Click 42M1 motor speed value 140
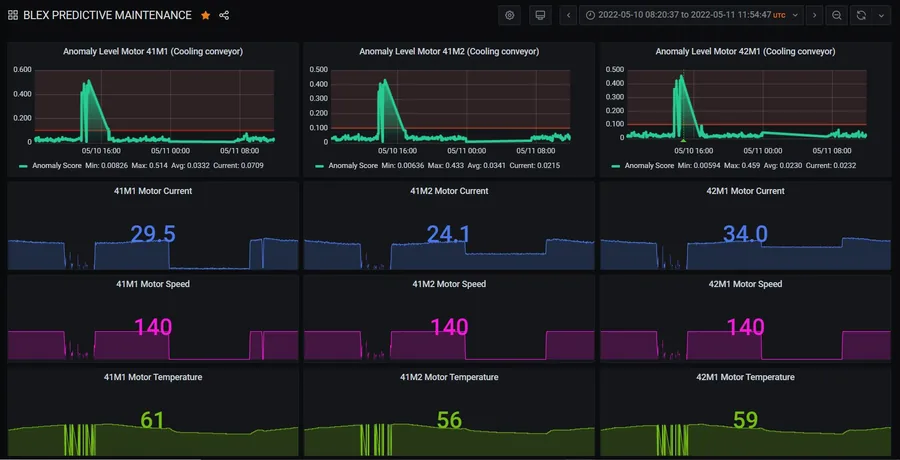The width and height of the screenshot is (900, 460). (745, 327)
